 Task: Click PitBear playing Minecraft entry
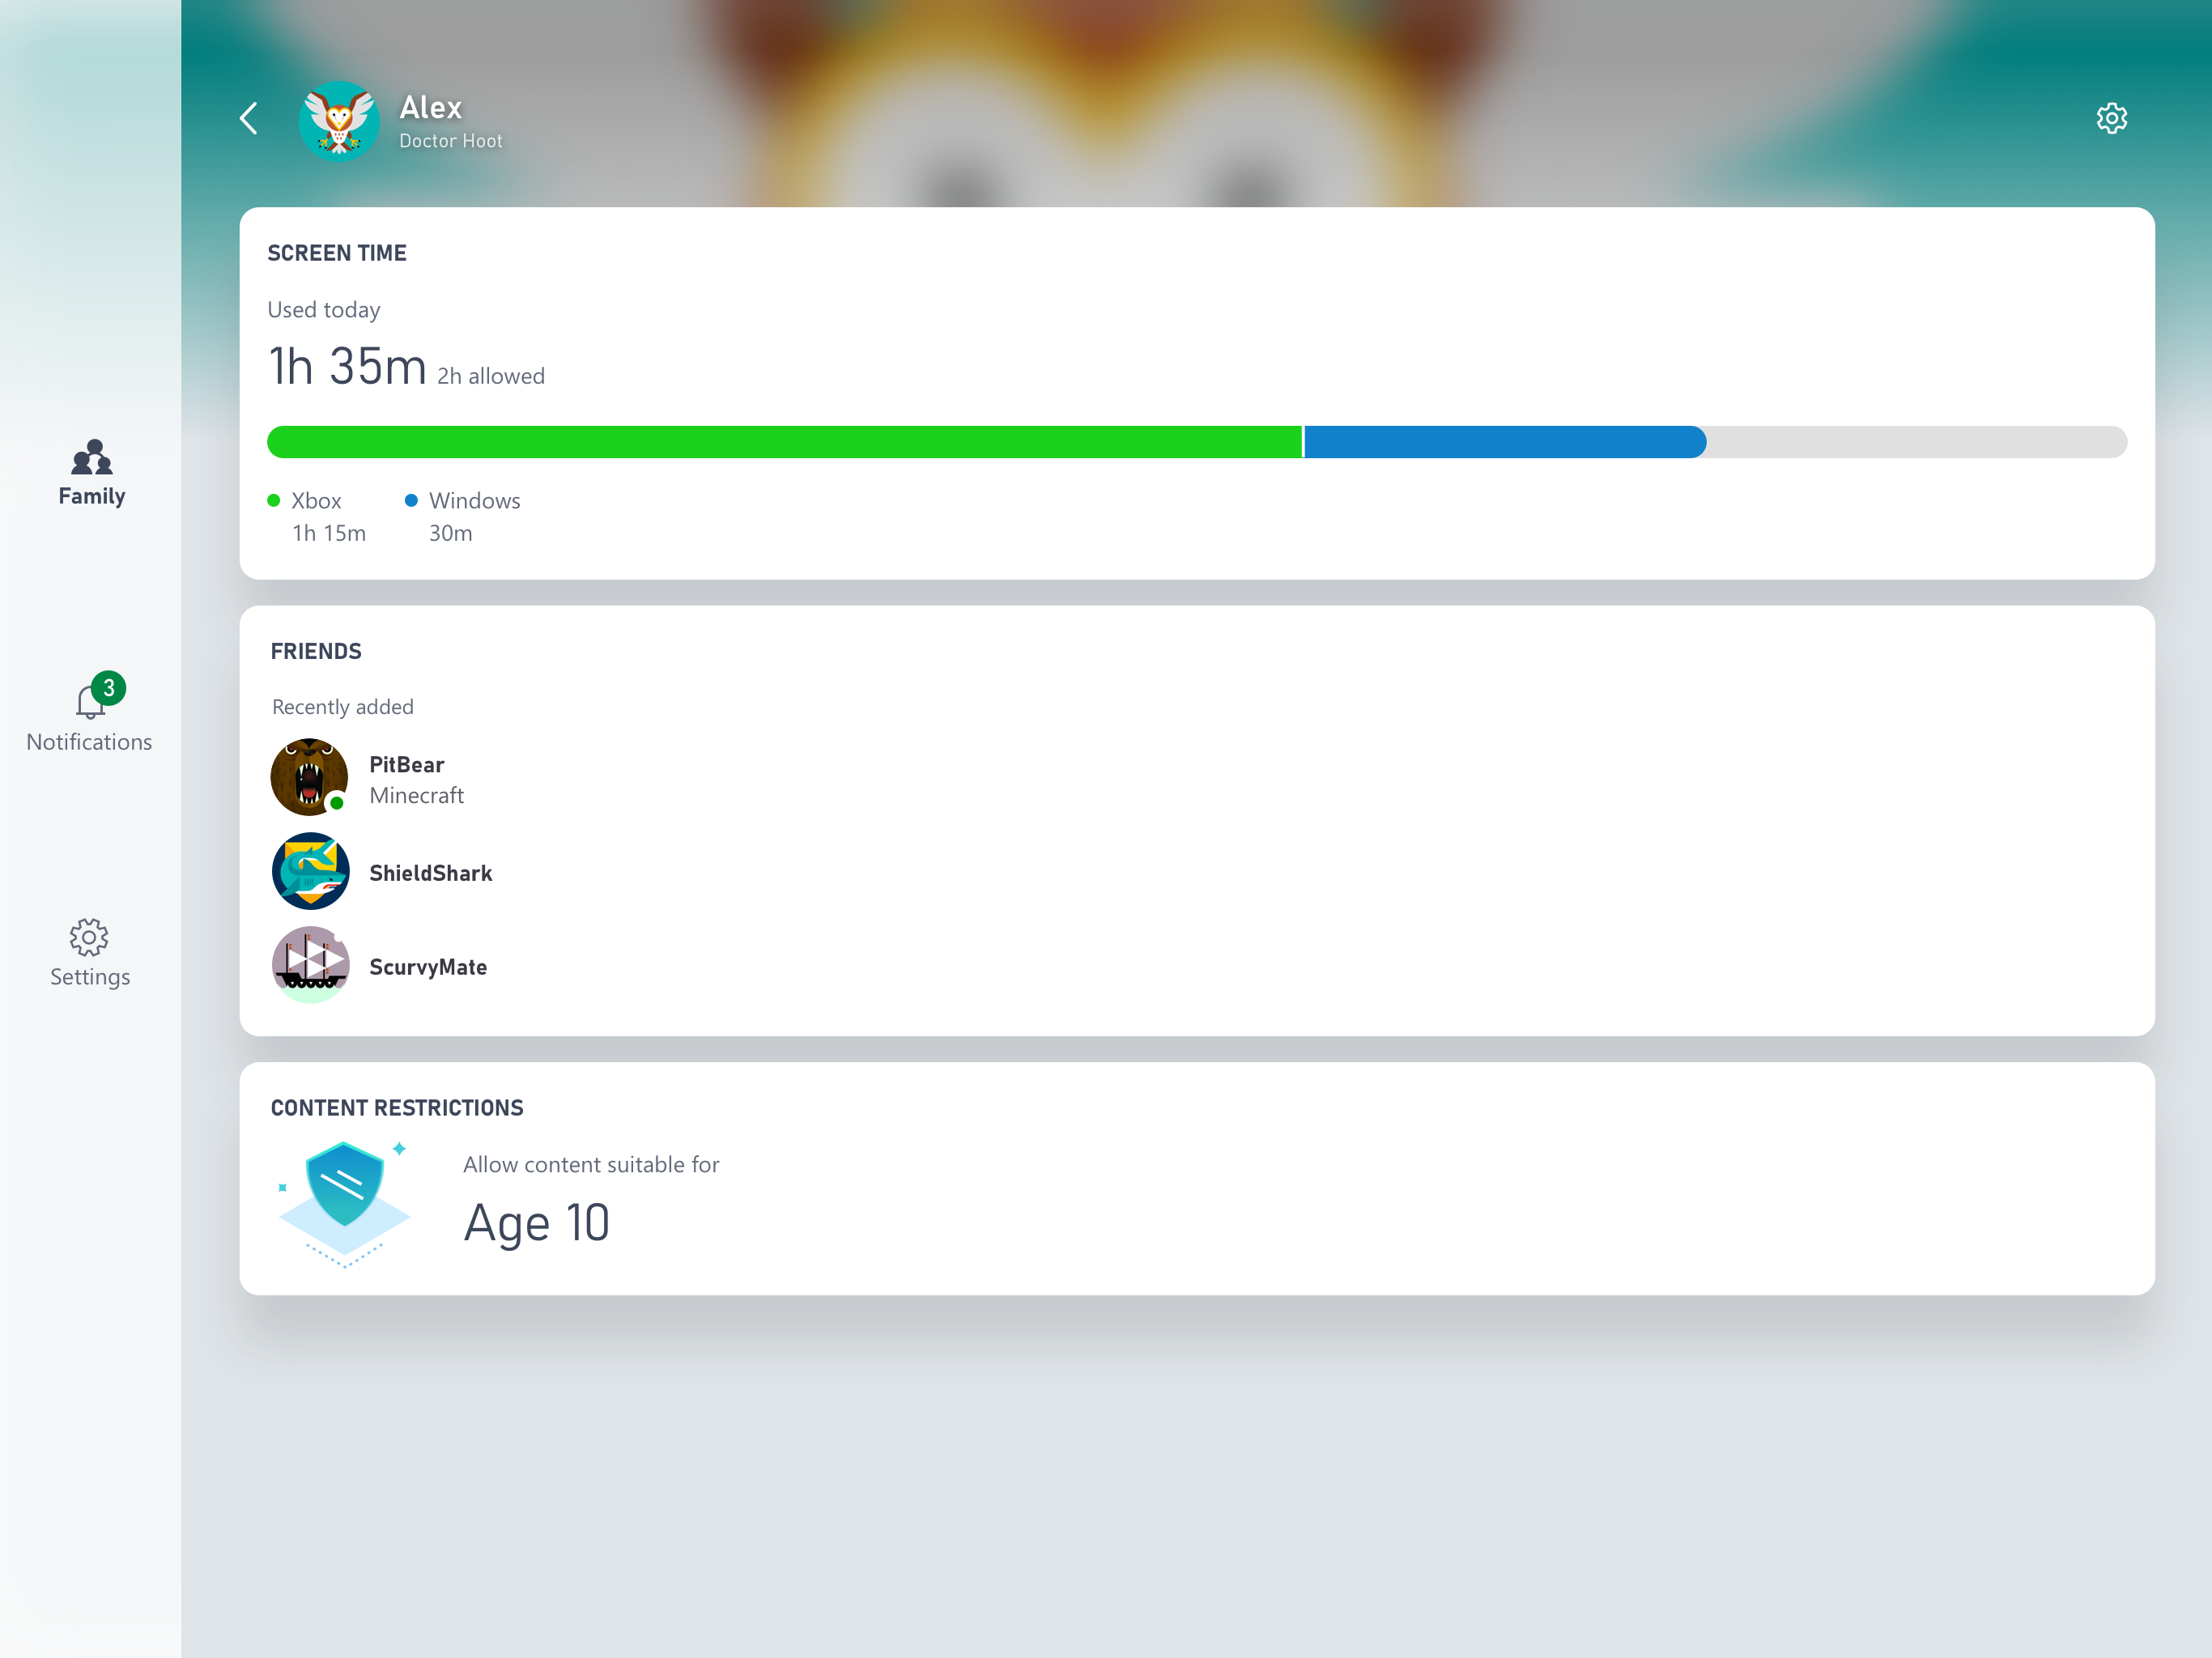tap(417, 779)
